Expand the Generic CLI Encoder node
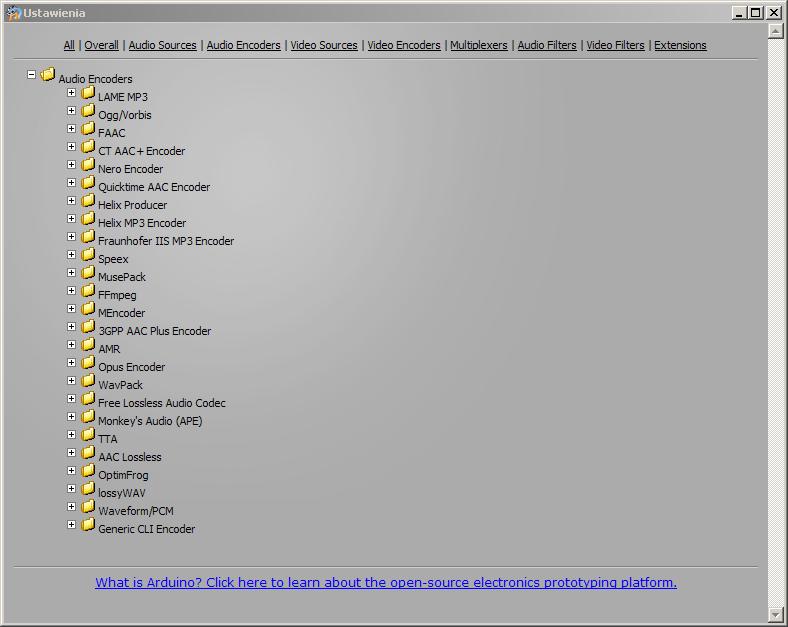Viewport: 788px width, 627px height. tap(71, 525)
